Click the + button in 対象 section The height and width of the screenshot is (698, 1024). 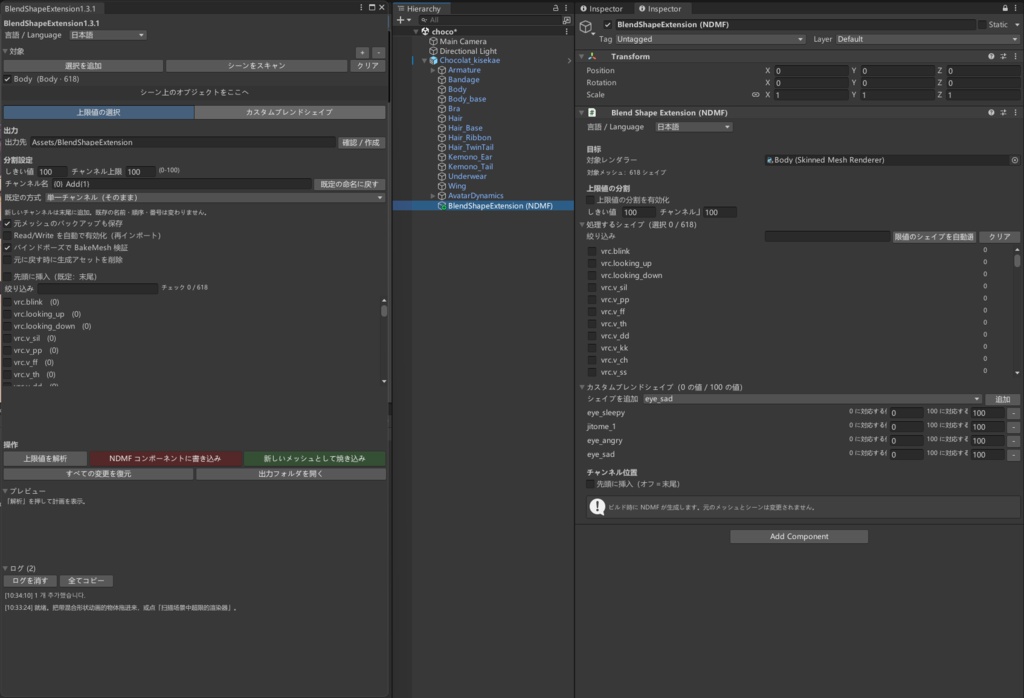tap(362, 52)
